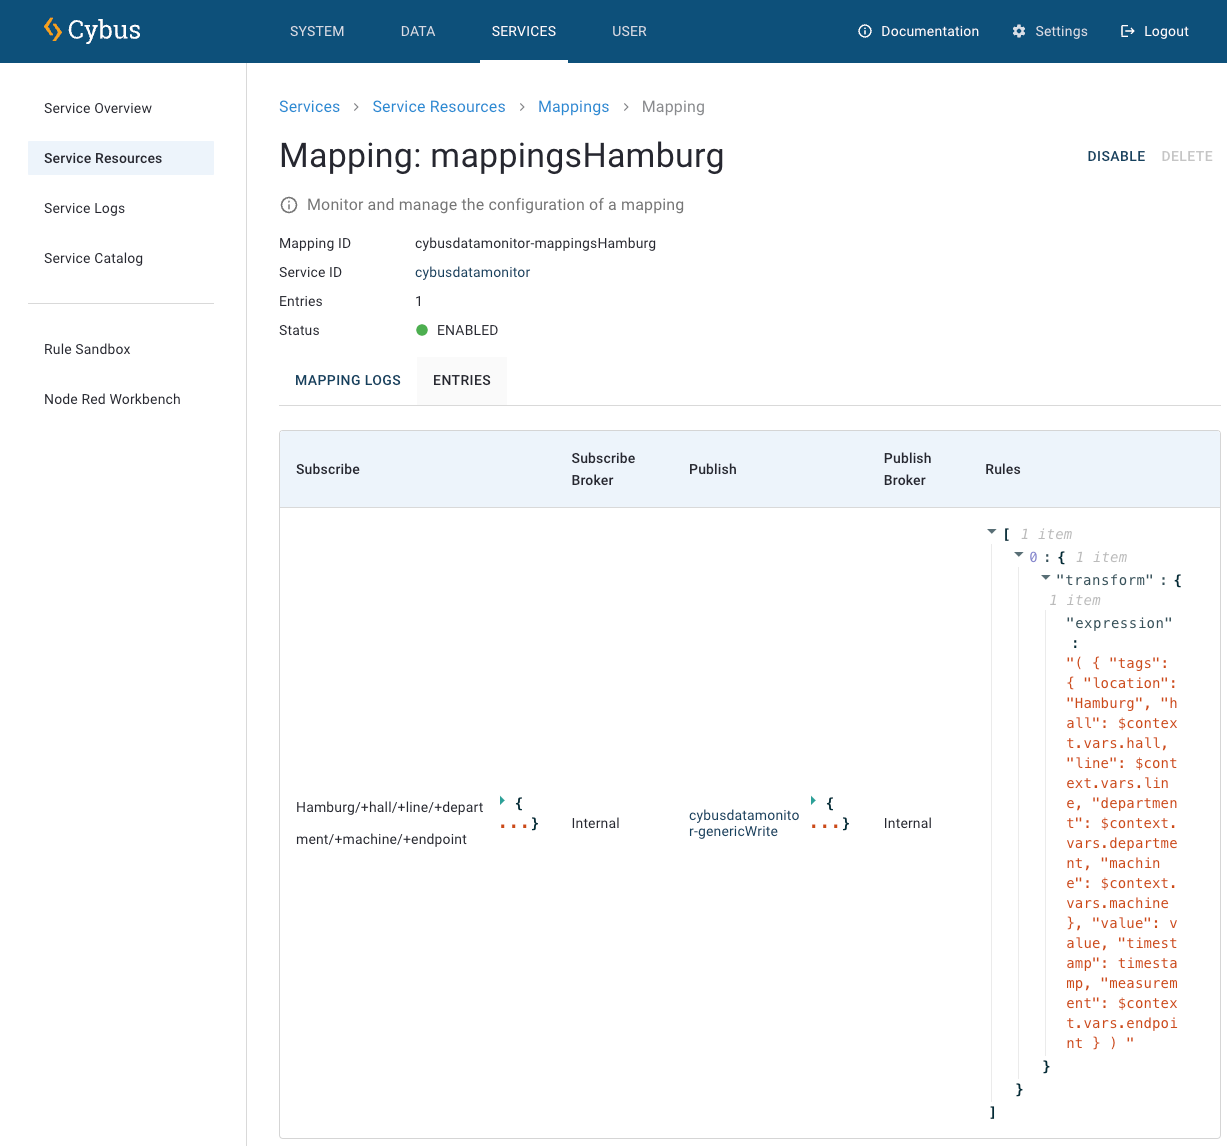1227x1146 pixels.
Task: Click the Settings gear icon
Action: 1019,31
